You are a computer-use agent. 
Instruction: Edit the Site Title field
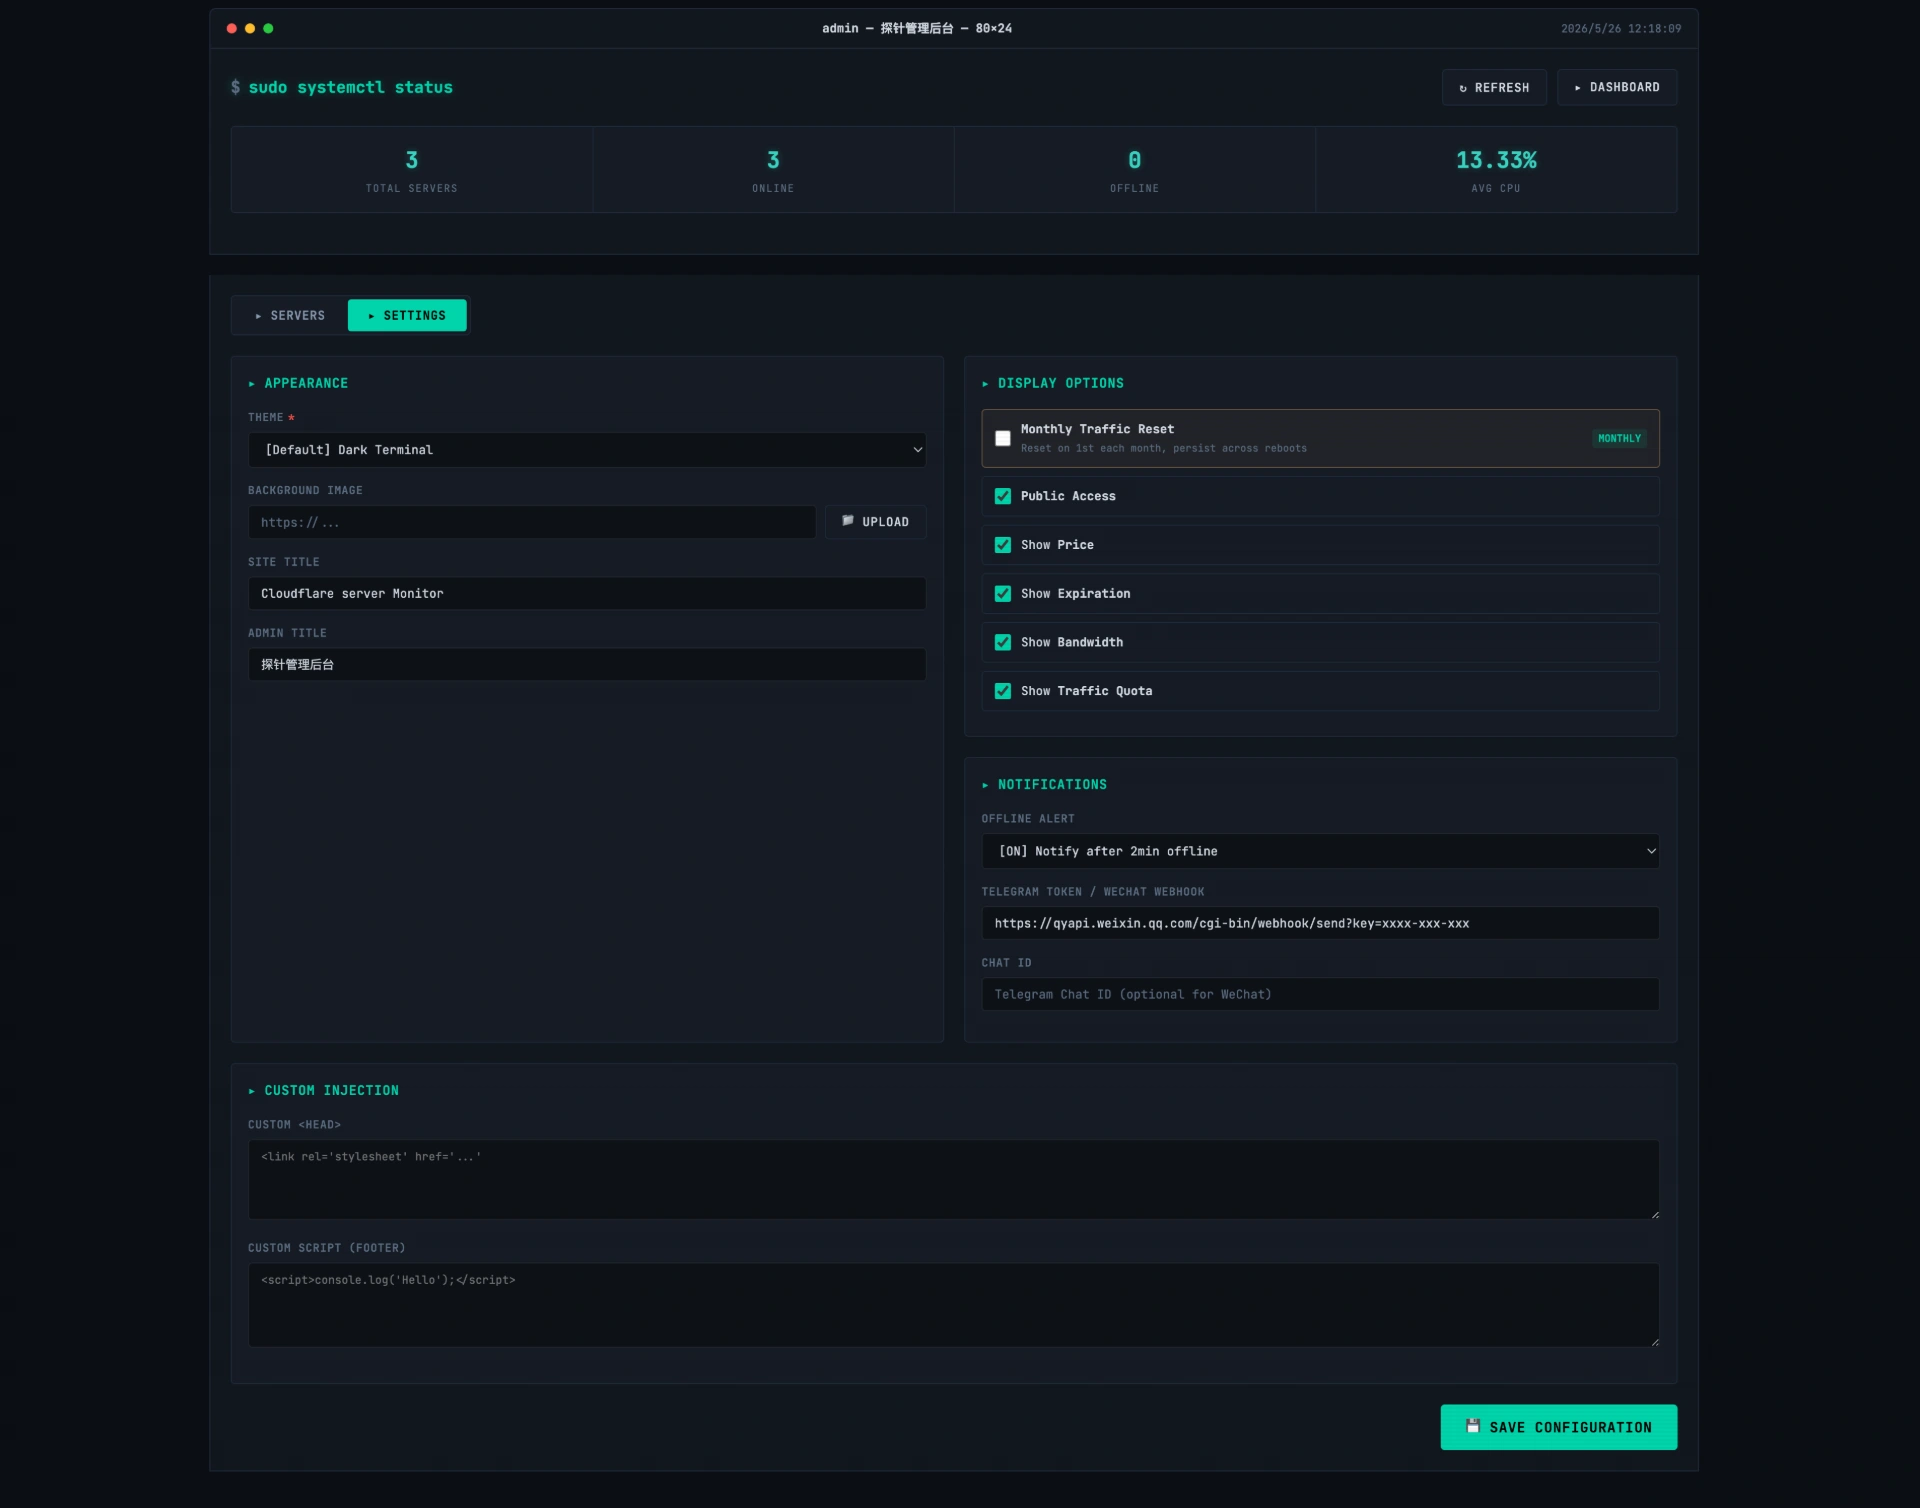587,594
